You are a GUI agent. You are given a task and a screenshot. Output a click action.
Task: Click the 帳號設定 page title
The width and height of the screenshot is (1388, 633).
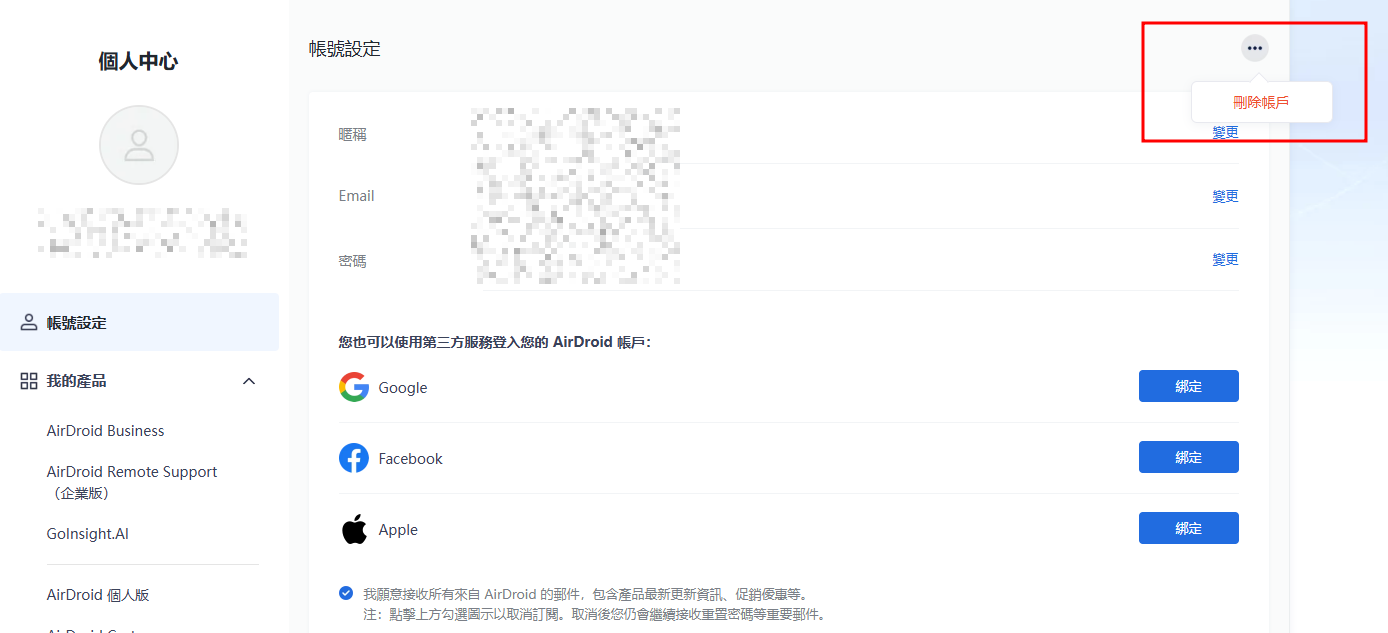point(345,48)
